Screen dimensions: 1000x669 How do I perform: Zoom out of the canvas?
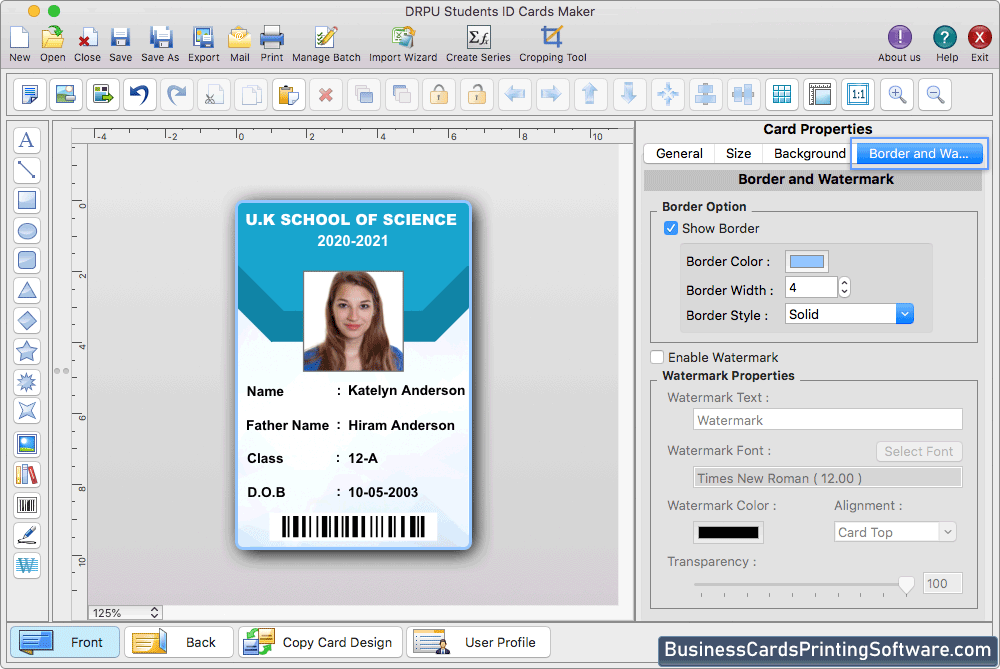[935, 95]
